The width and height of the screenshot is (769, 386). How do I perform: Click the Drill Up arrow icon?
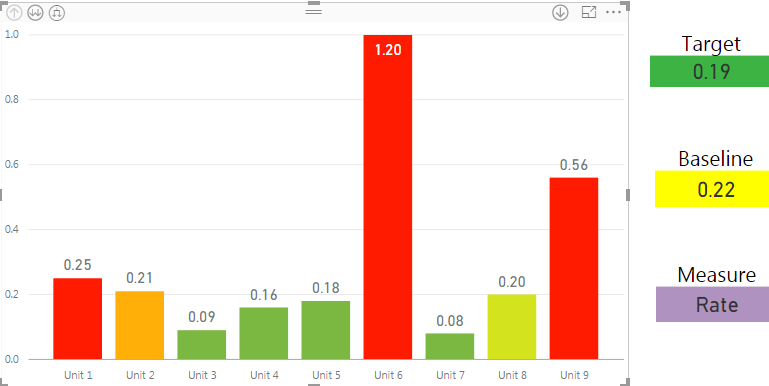click(x=14, y=12)
